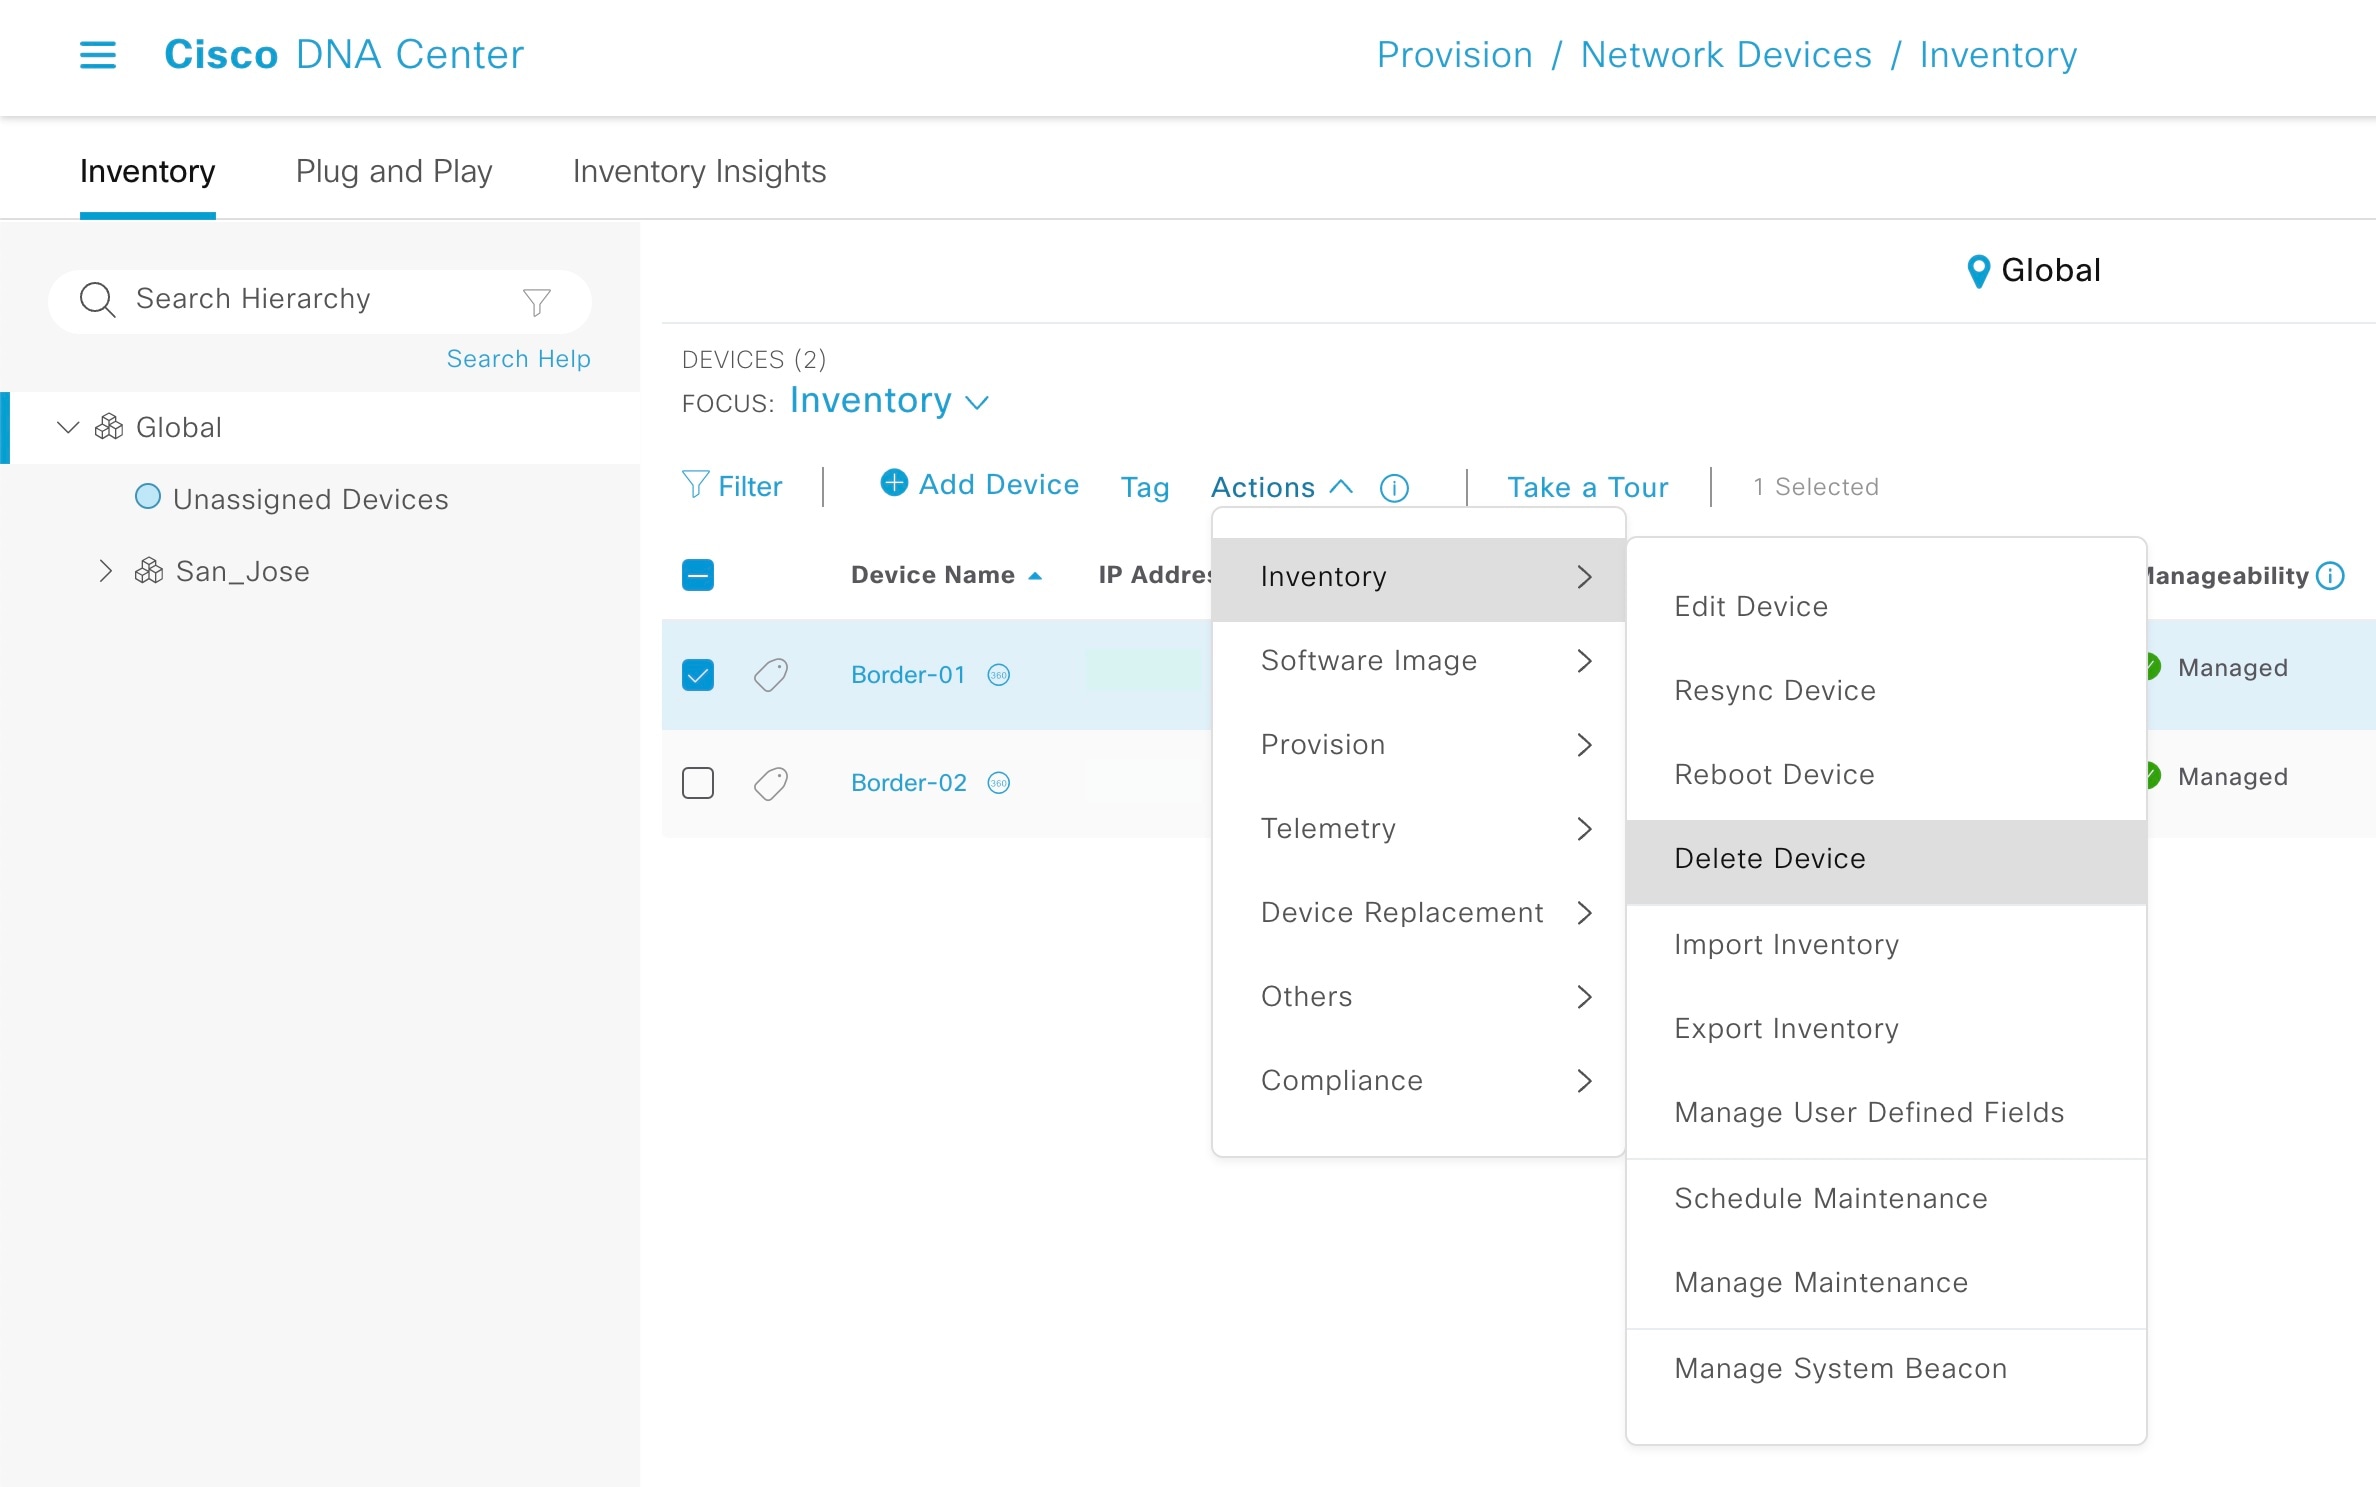
Task: Click the Search Hierarchy input field
Action: pos(320,300)
